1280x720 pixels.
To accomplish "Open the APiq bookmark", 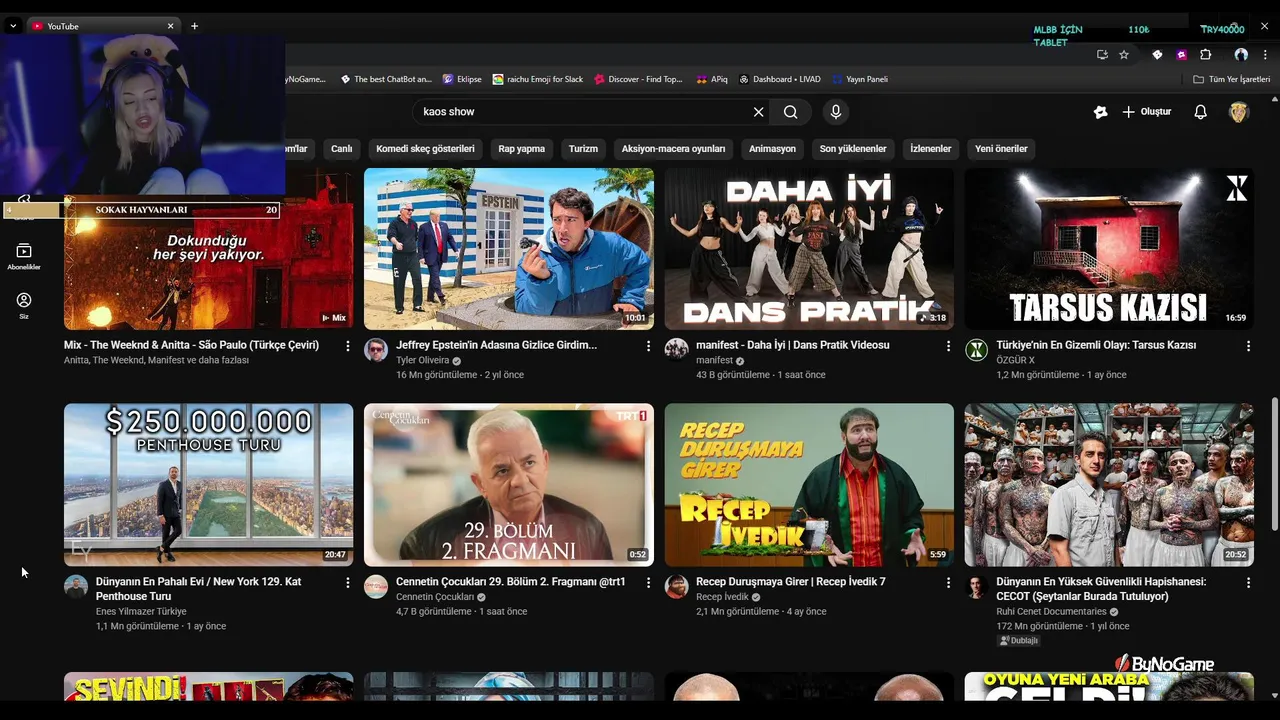I will pyautogui.click(x=711, y=79).
